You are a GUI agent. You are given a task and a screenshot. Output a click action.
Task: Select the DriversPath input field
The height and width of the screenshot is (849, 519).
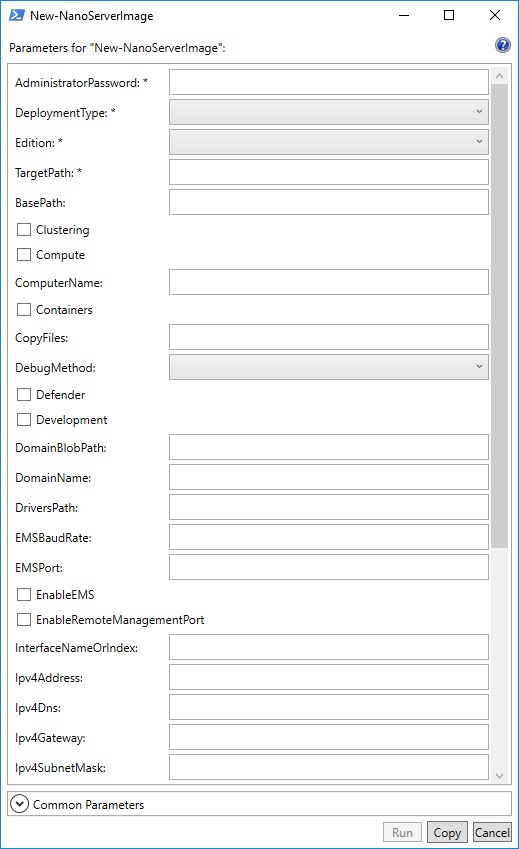coord(329,507)
